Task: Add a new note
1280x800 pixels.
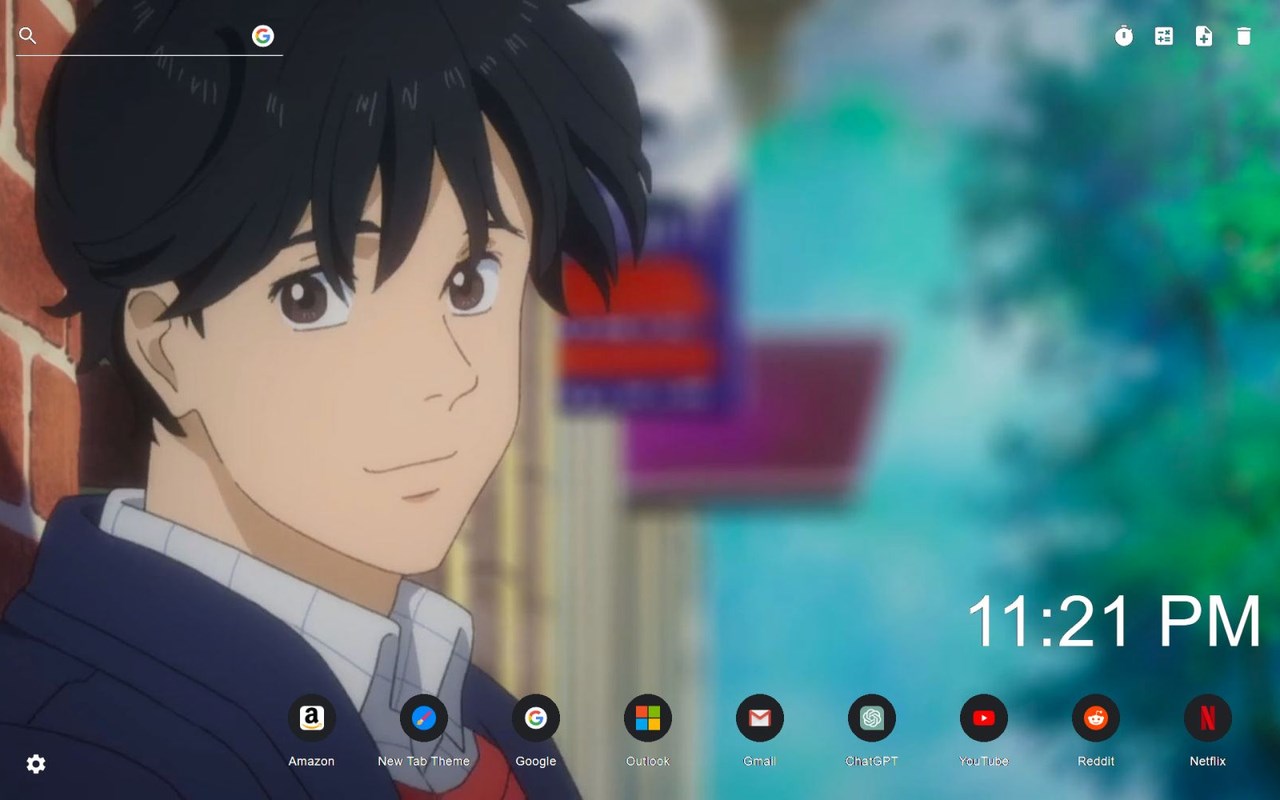Action: [x=1204, y=36]
